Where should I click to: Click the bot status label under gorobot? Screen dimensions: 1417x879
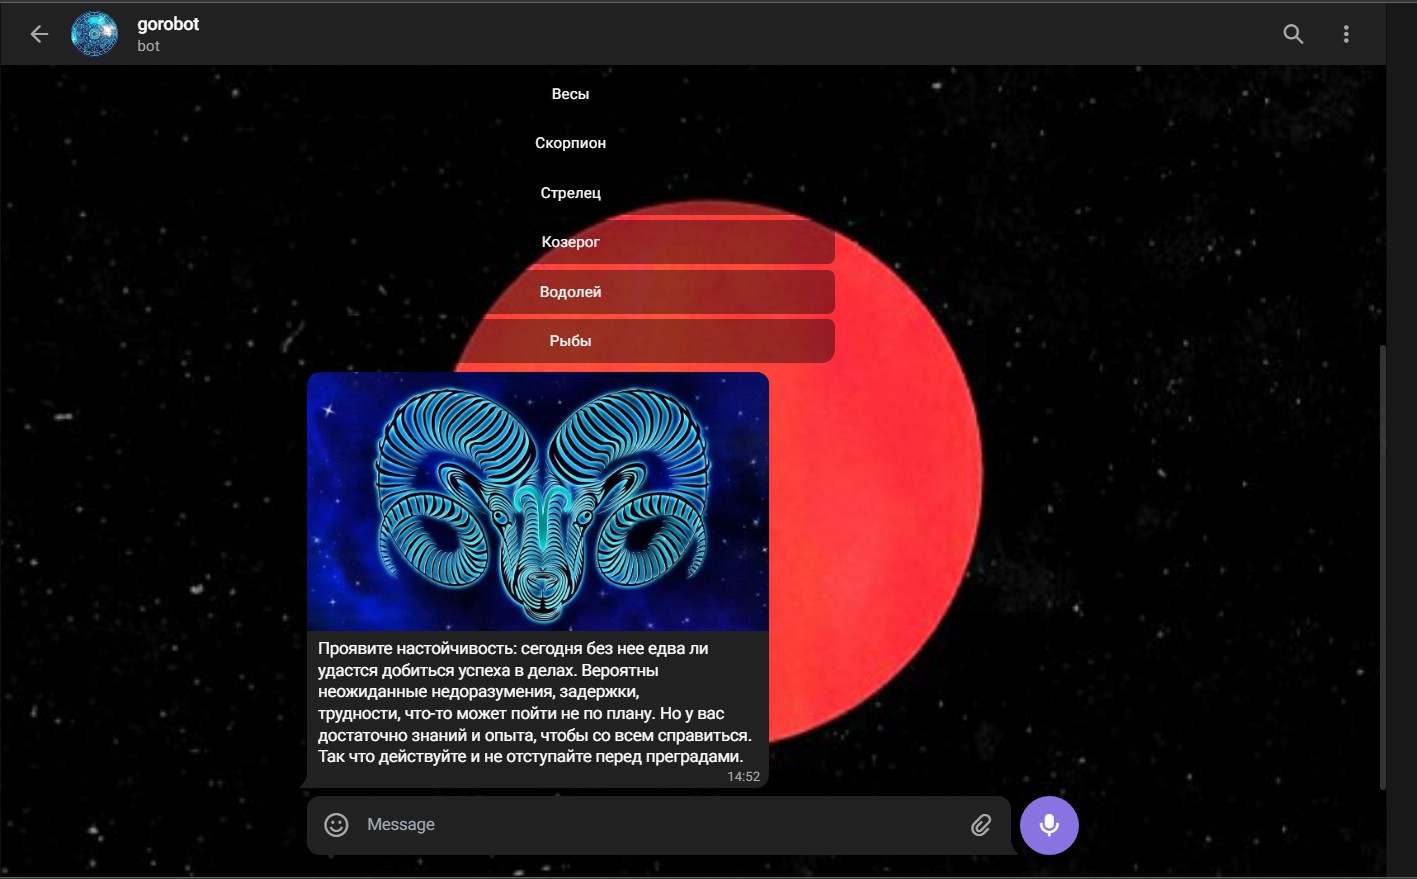point(148,46)
